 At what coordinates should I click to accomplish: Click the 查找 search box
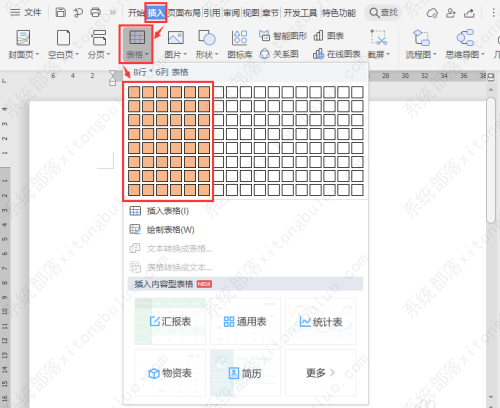[x=383, y=13]
